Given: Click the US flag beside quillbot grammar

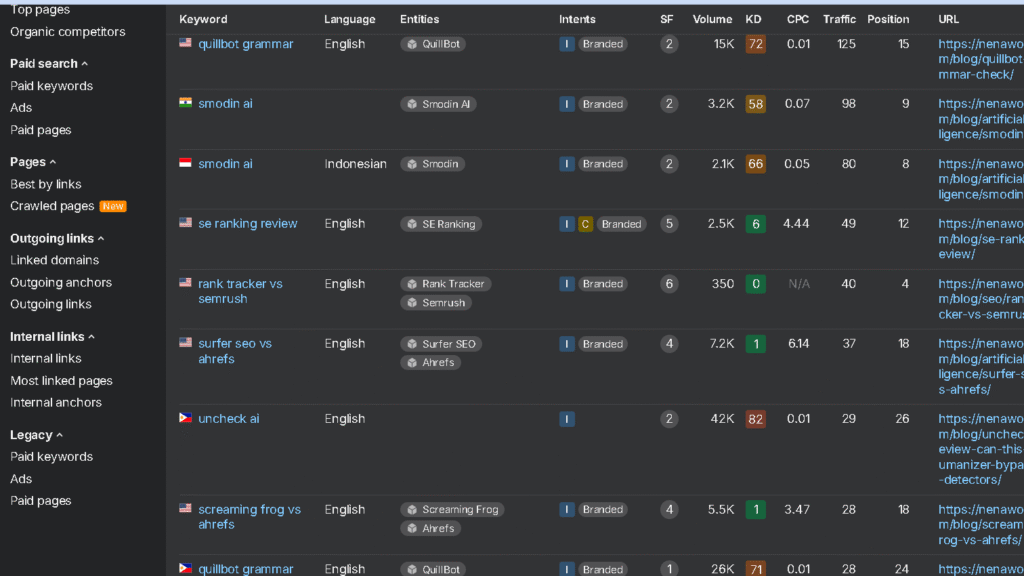Looking at the screenshot, I should coord(186,43).
